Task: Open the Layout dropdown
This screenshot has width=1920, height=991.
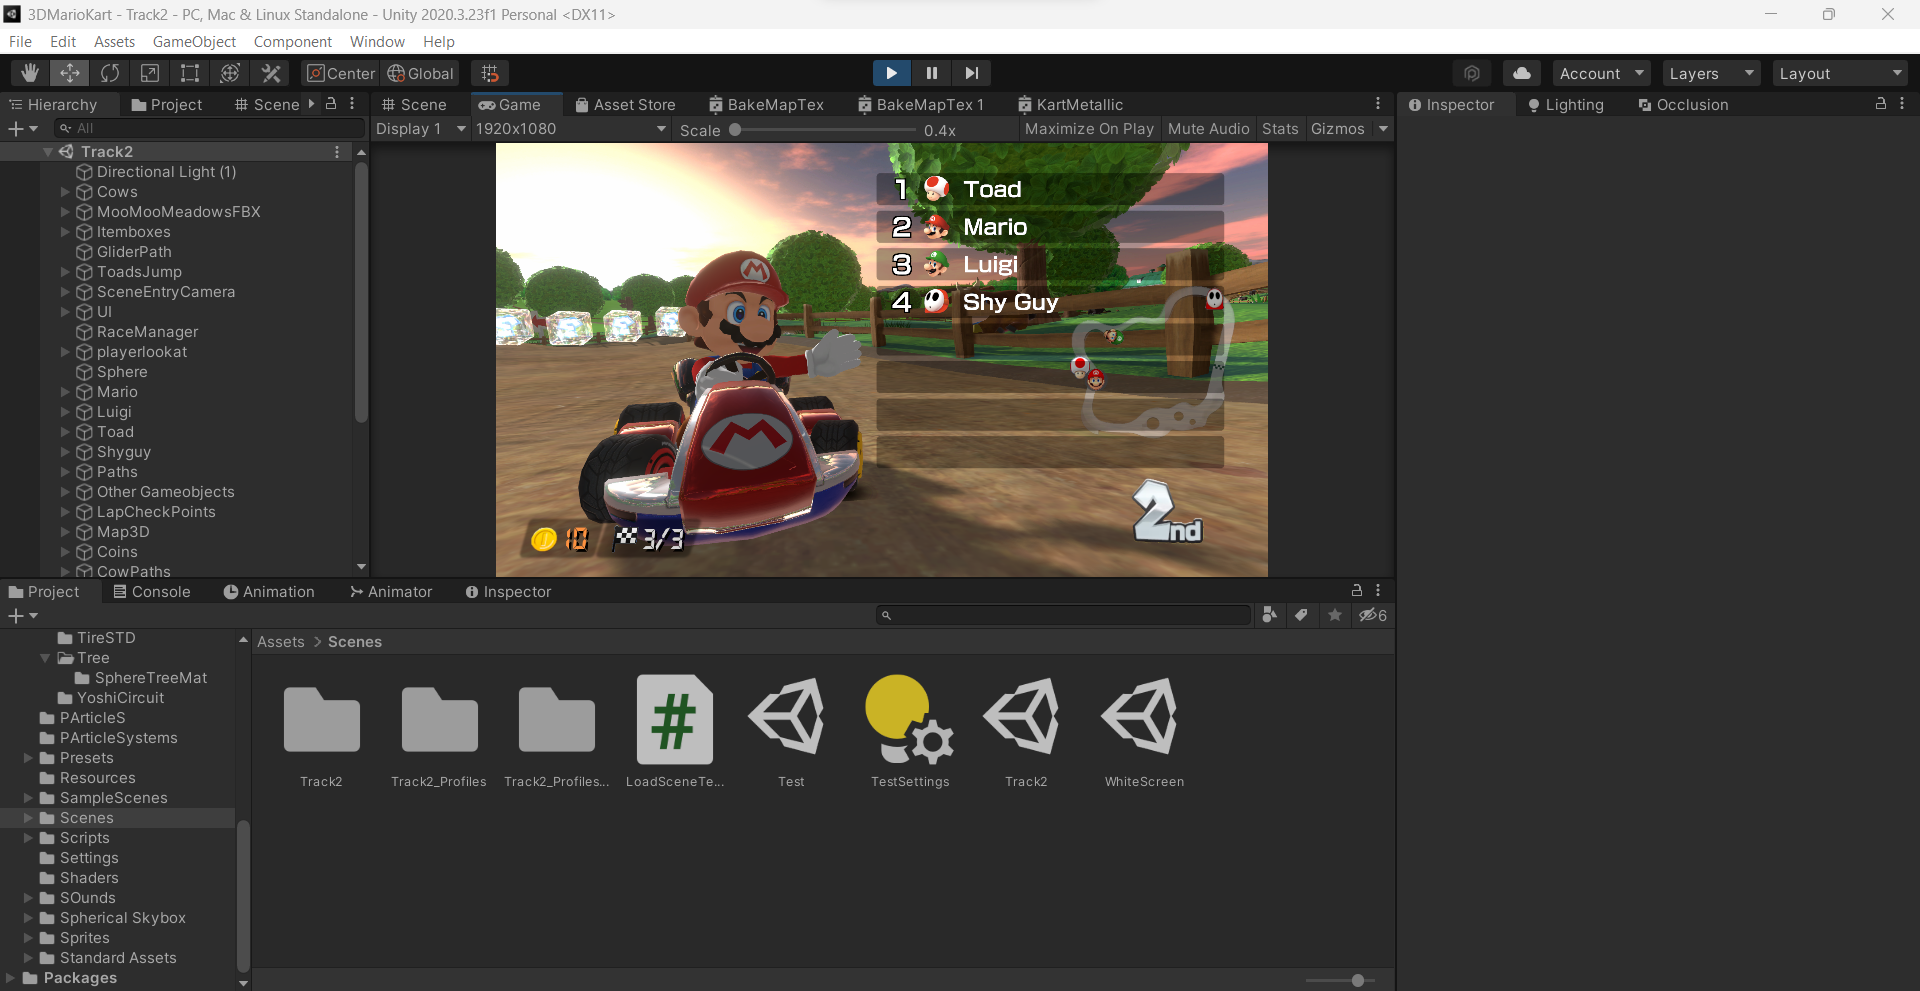Action: click(1840, 73)
